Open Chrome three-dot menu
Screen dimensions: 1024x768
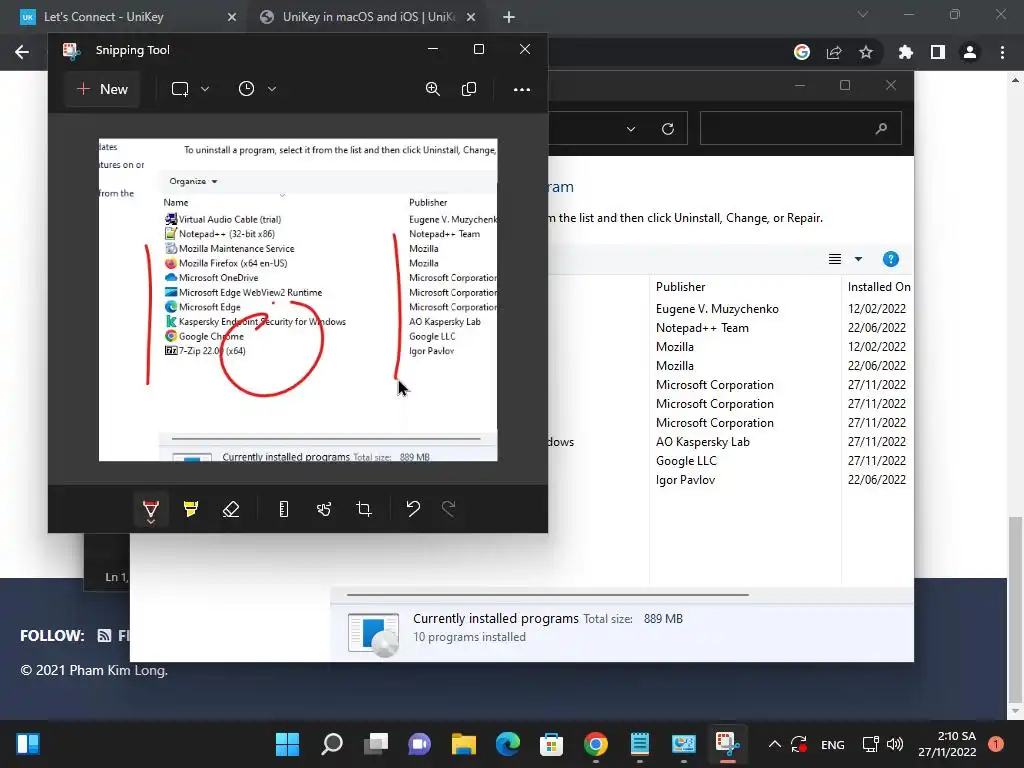pos(1002,52)
